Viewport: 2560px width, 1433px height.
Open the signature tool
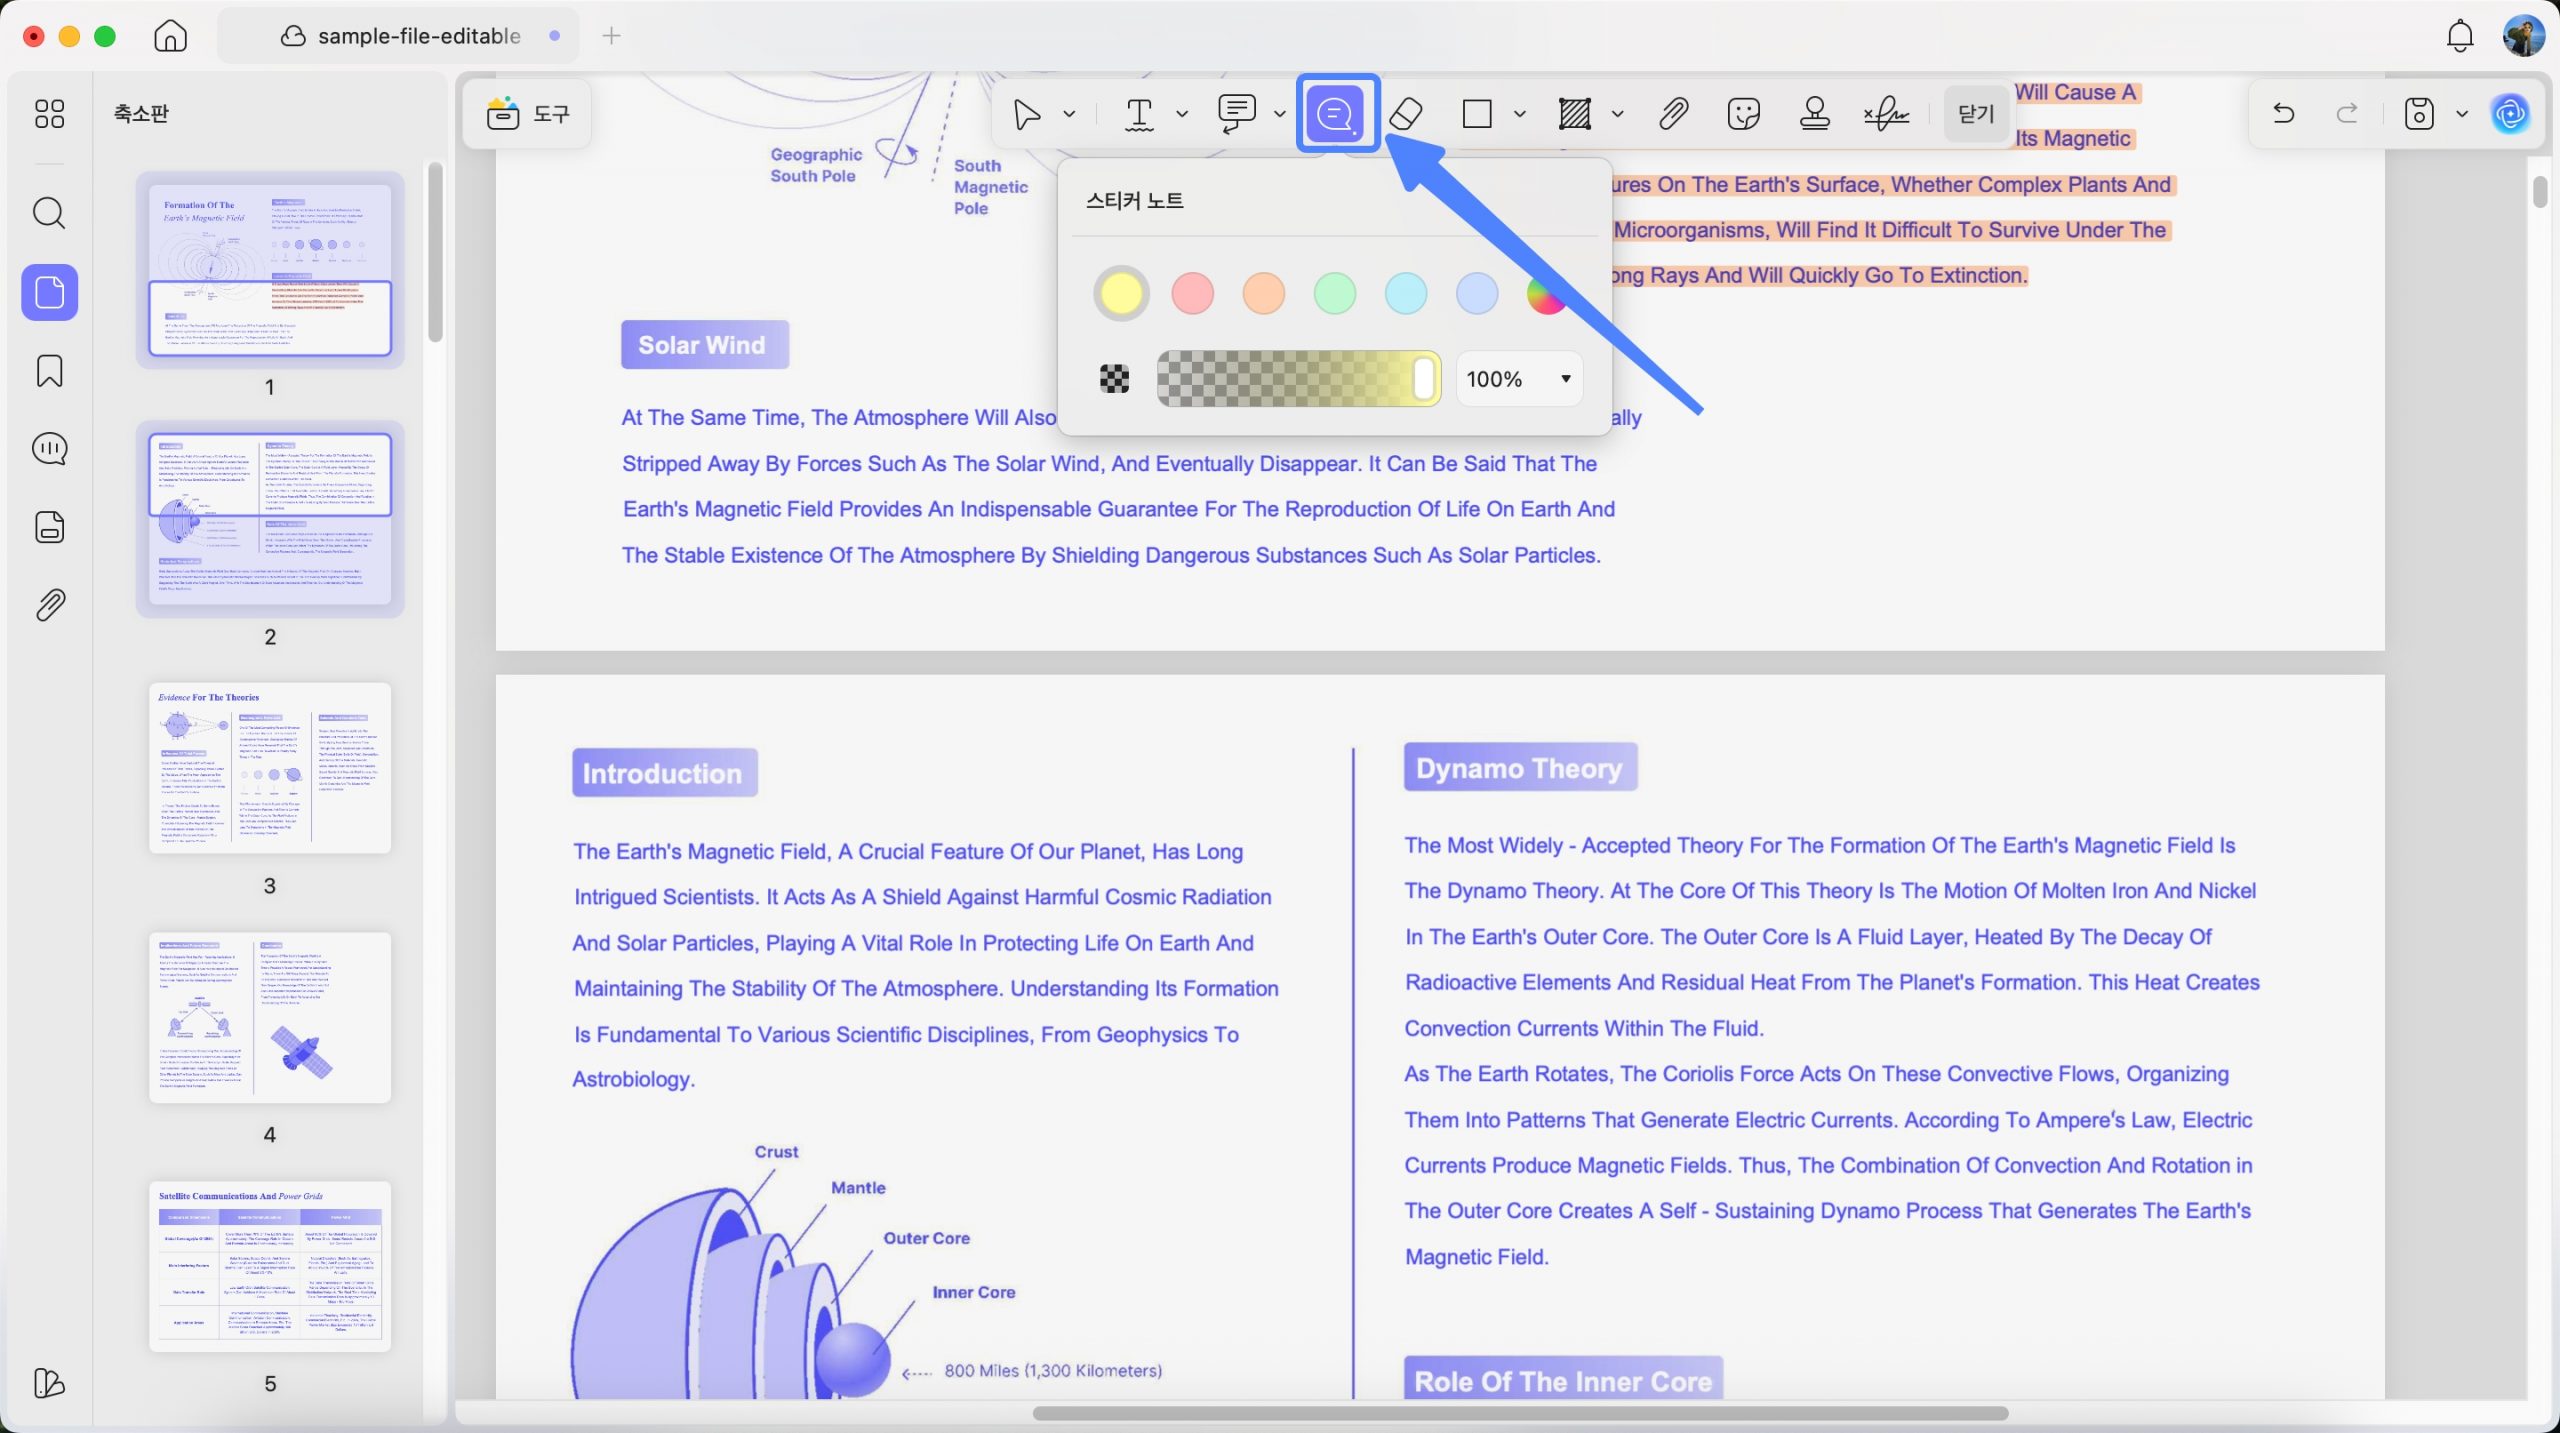pyautogui.click(x=1886, y=114)
